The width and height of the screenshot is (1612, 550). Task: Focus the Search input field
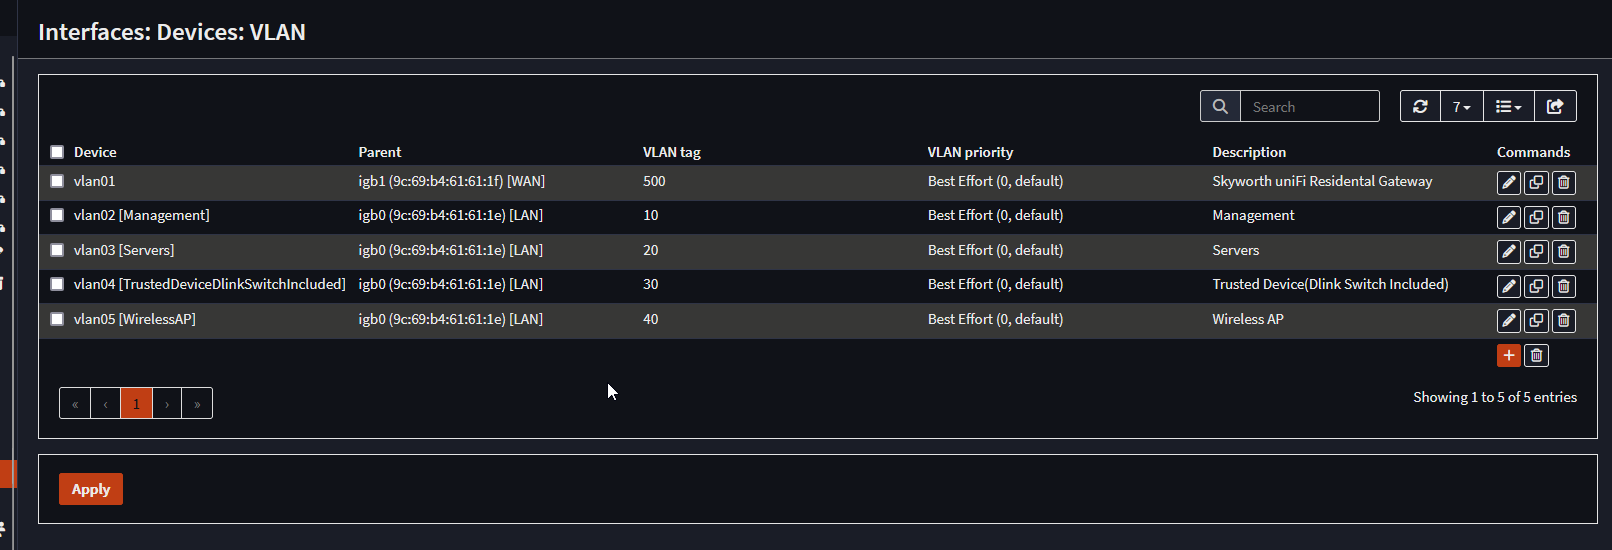tap(1309, 106)
